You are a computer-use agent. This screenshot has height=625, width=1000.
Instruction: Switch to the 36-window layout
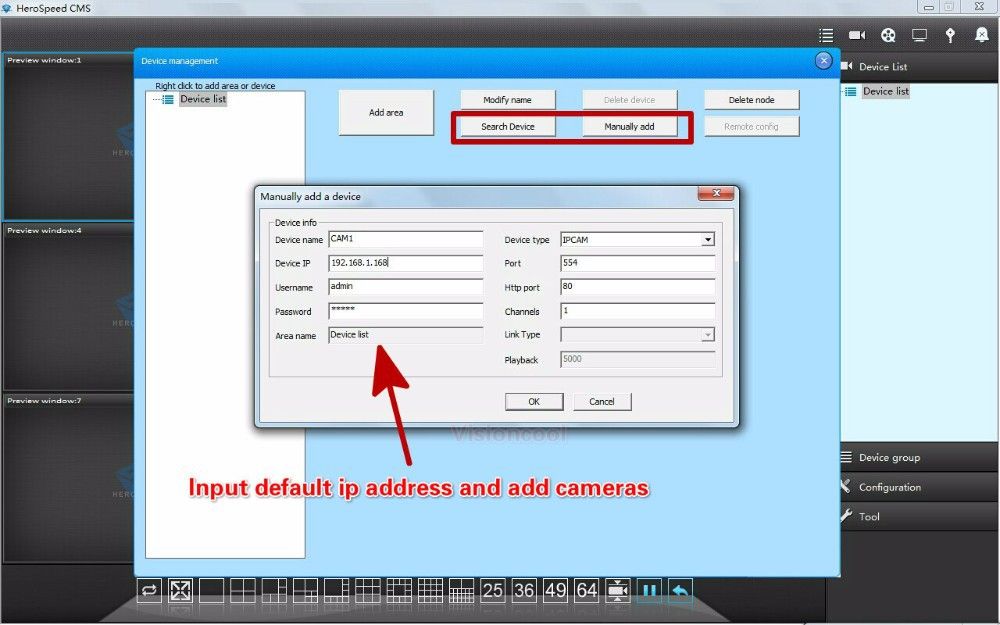(x=524, y=591)
